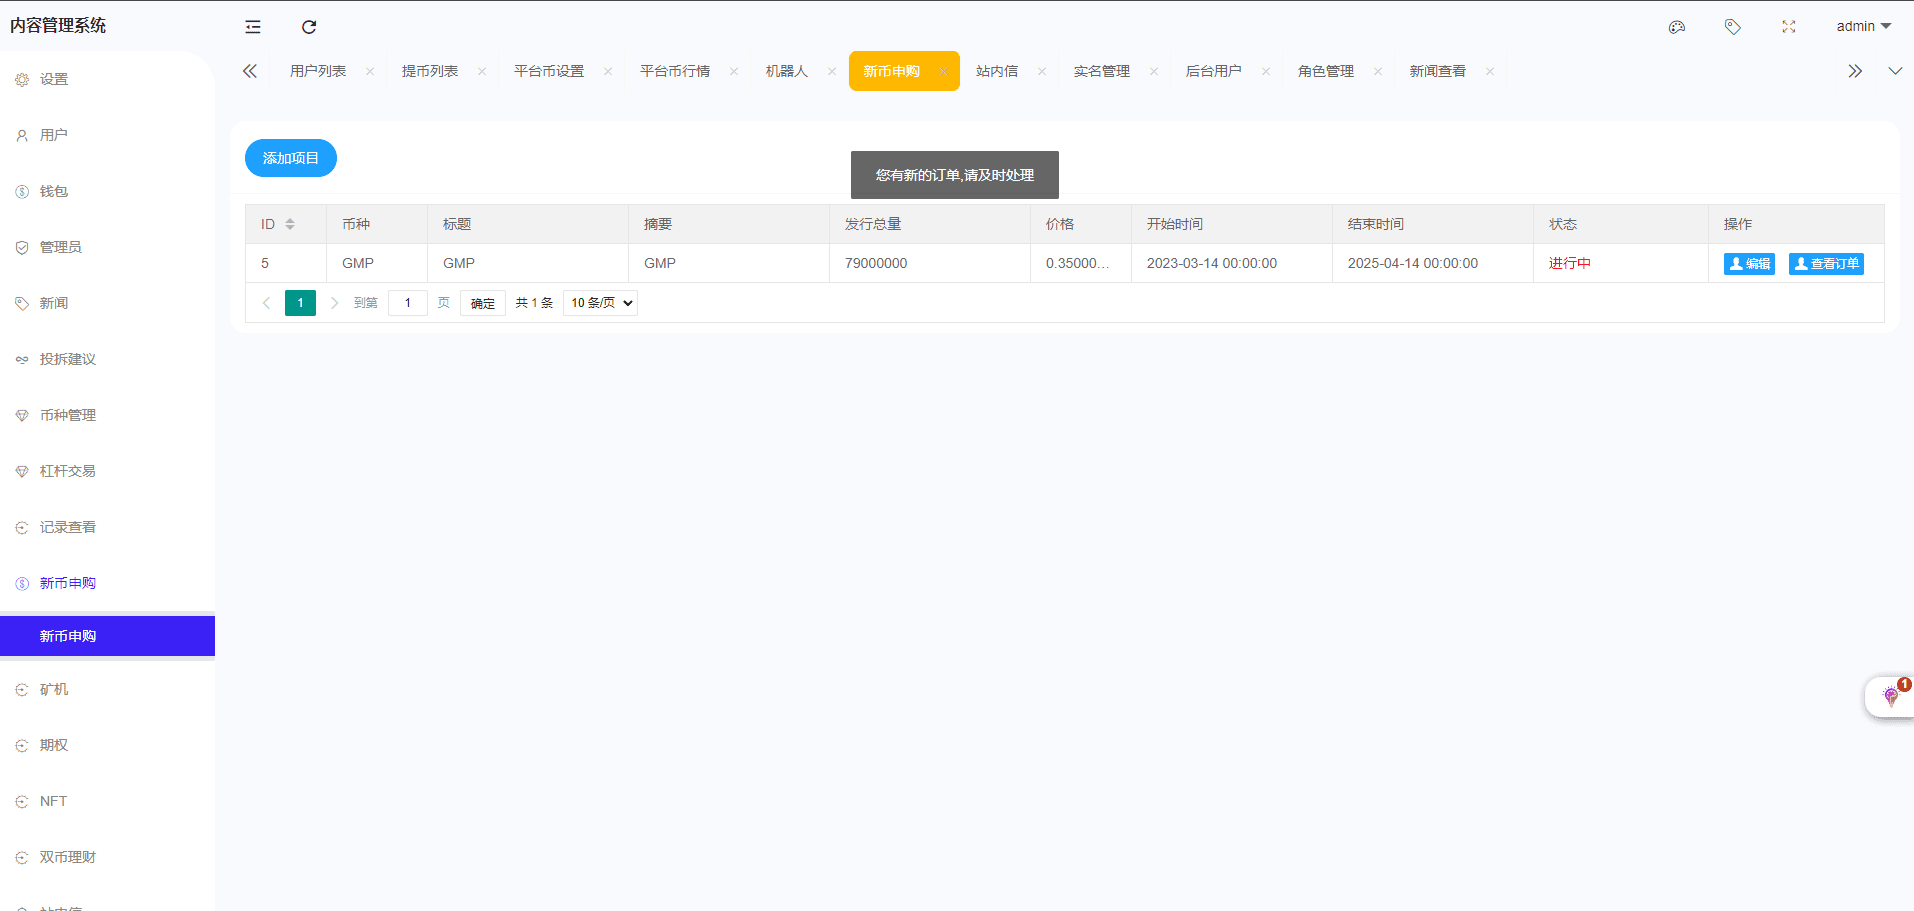Click the tag note icon
1914x911 pixels.
point(1733,27)
